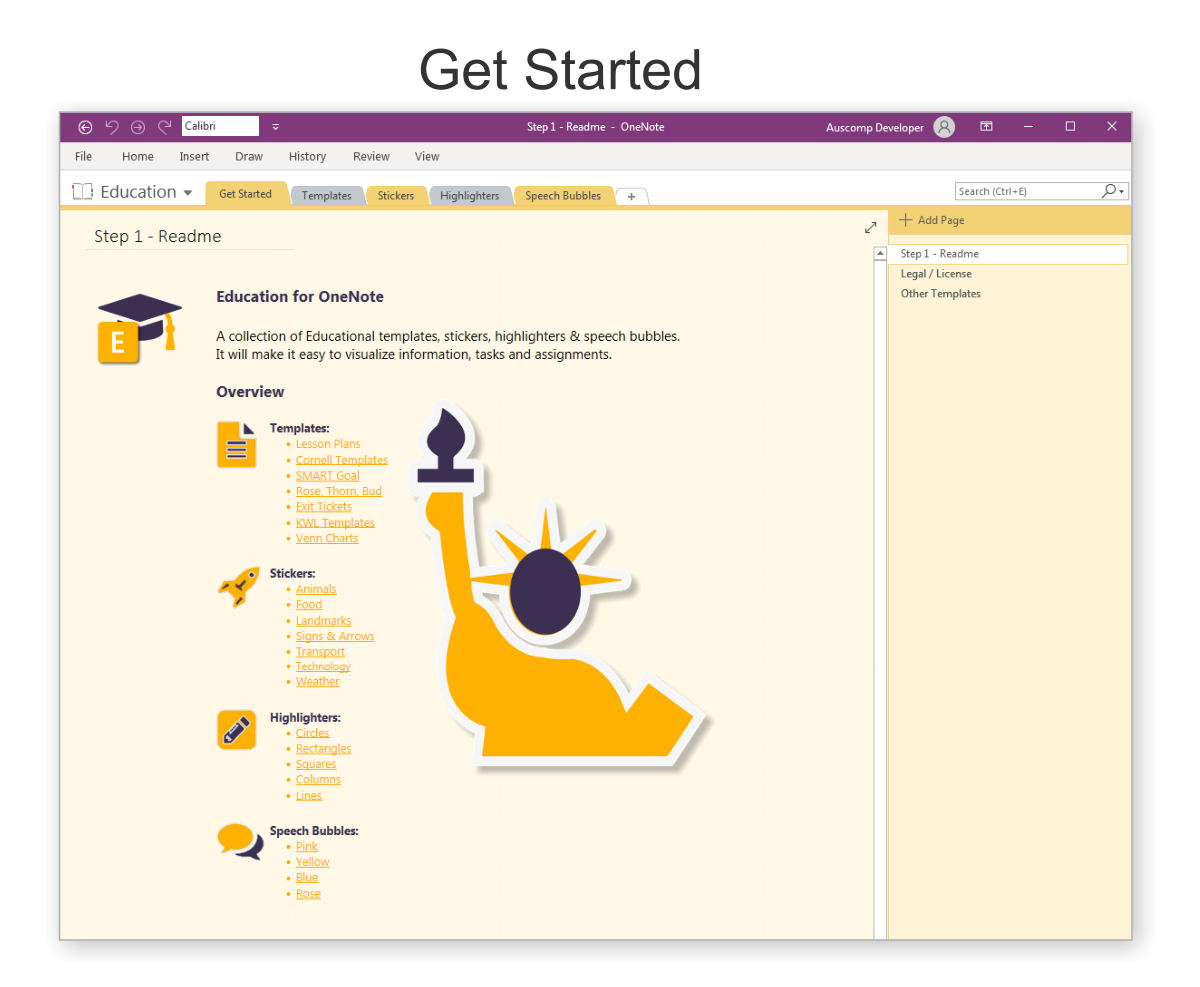Viewport: 1200px width, 987px height.
Task: Follow the Weather stickers link
Action: [318, 682]
